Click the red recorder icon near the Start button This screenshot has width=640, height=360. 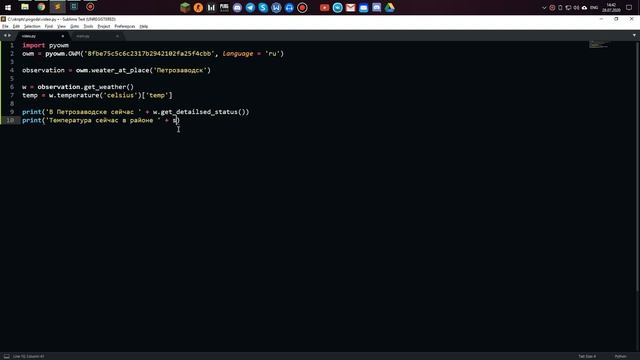coord(90,7)
